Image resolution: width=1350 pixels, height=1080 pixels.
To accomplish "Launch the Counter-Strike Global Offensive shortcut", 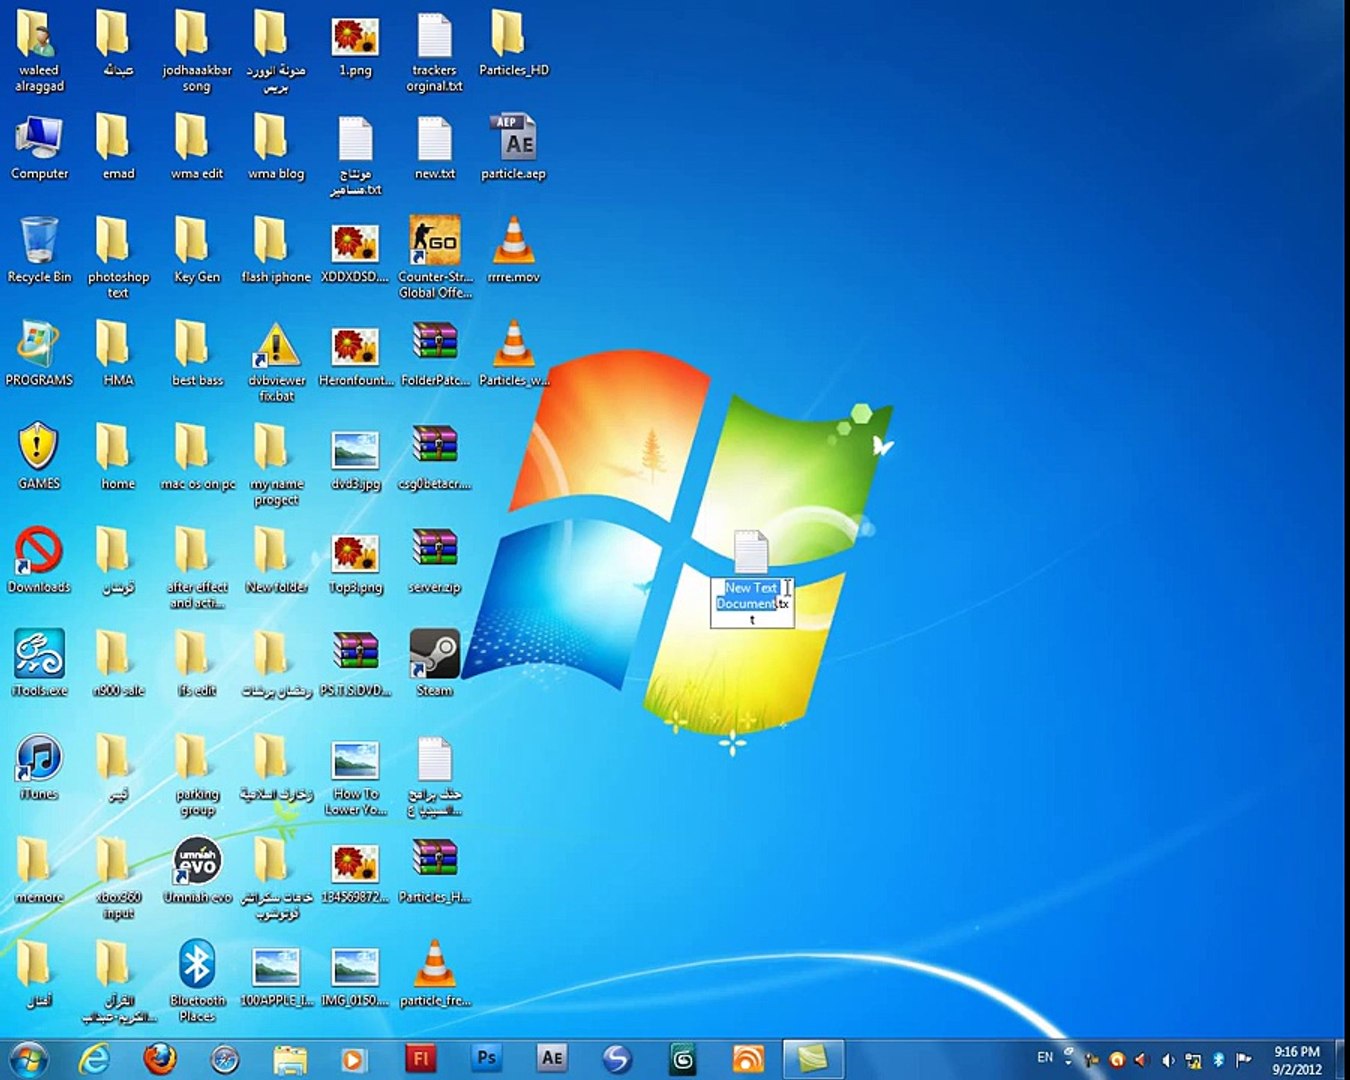I will tap(434, 257).
